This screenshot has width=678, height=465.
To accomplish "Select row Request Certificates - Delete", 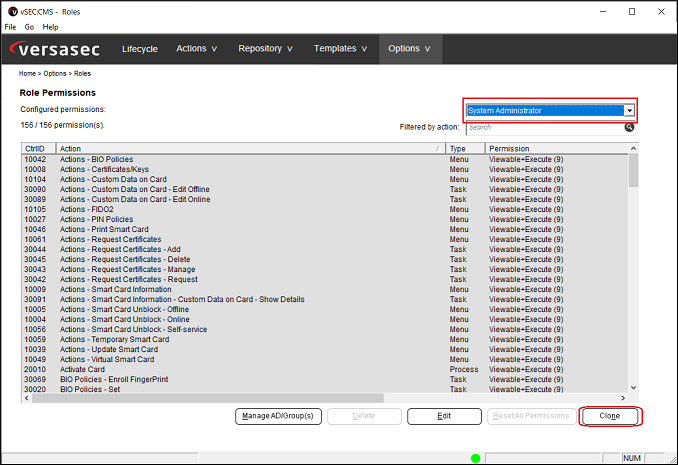I will pyautogui.click(x=325, y=259).
